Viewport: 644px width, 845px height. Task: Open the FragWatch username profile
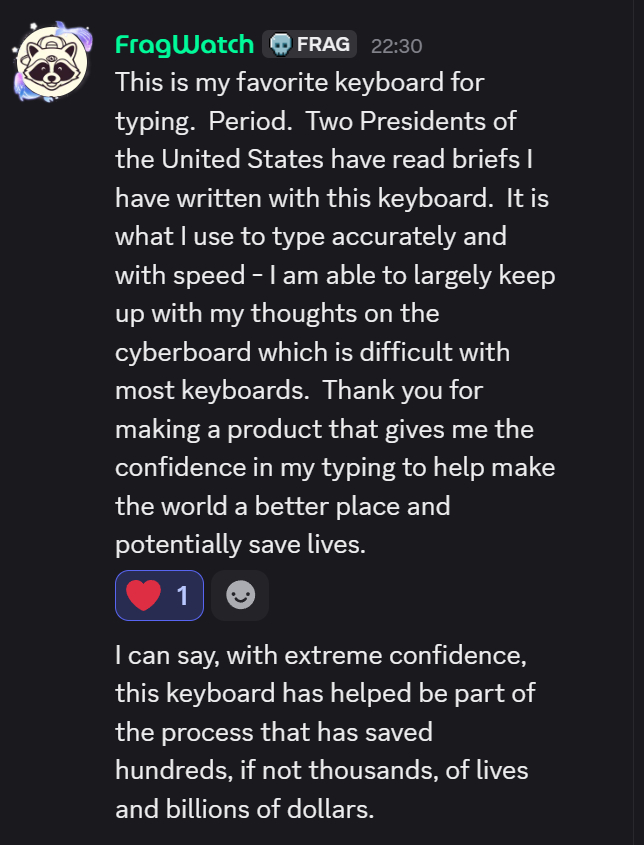coord(184,44)
